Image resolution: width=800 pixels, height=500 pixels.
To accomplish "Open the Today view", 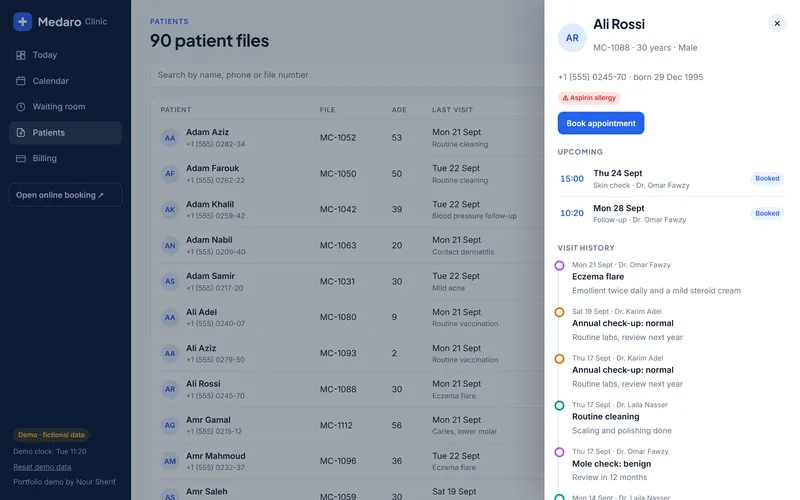I will point(65,55).
